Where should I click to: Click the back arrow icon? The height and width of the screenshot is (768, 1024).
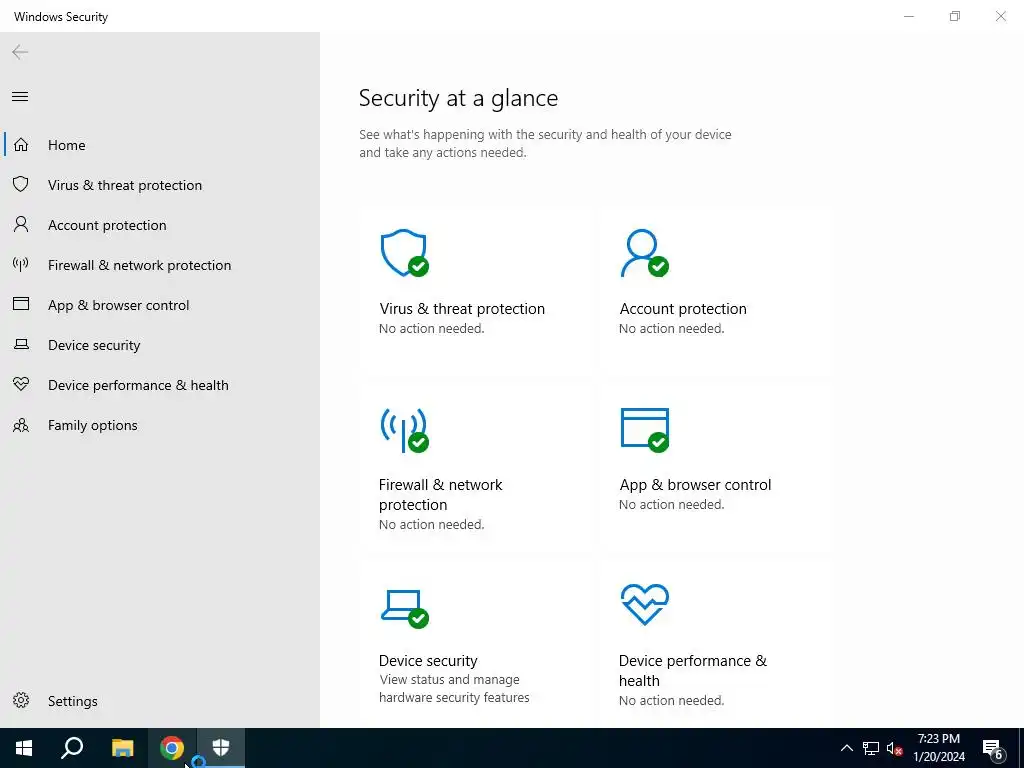(20, 52)
